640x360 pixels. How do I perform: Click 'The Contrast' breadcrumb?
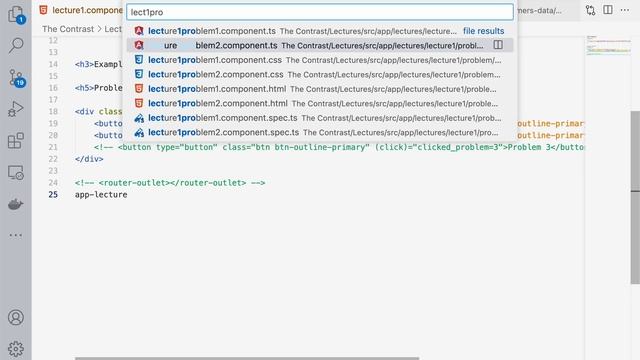pos(68,29)
